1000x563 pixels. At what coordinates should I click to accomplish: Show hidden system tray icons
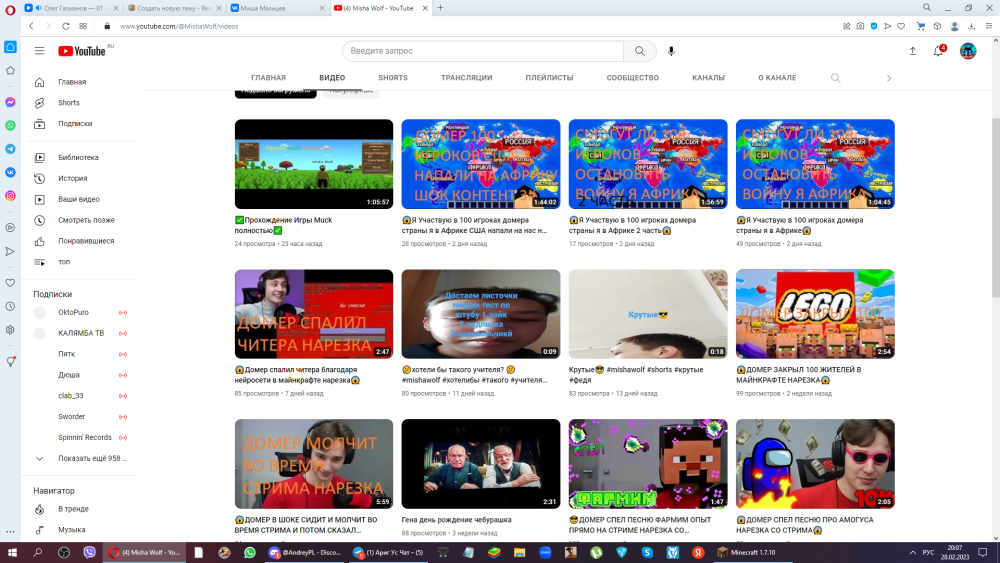913,552
